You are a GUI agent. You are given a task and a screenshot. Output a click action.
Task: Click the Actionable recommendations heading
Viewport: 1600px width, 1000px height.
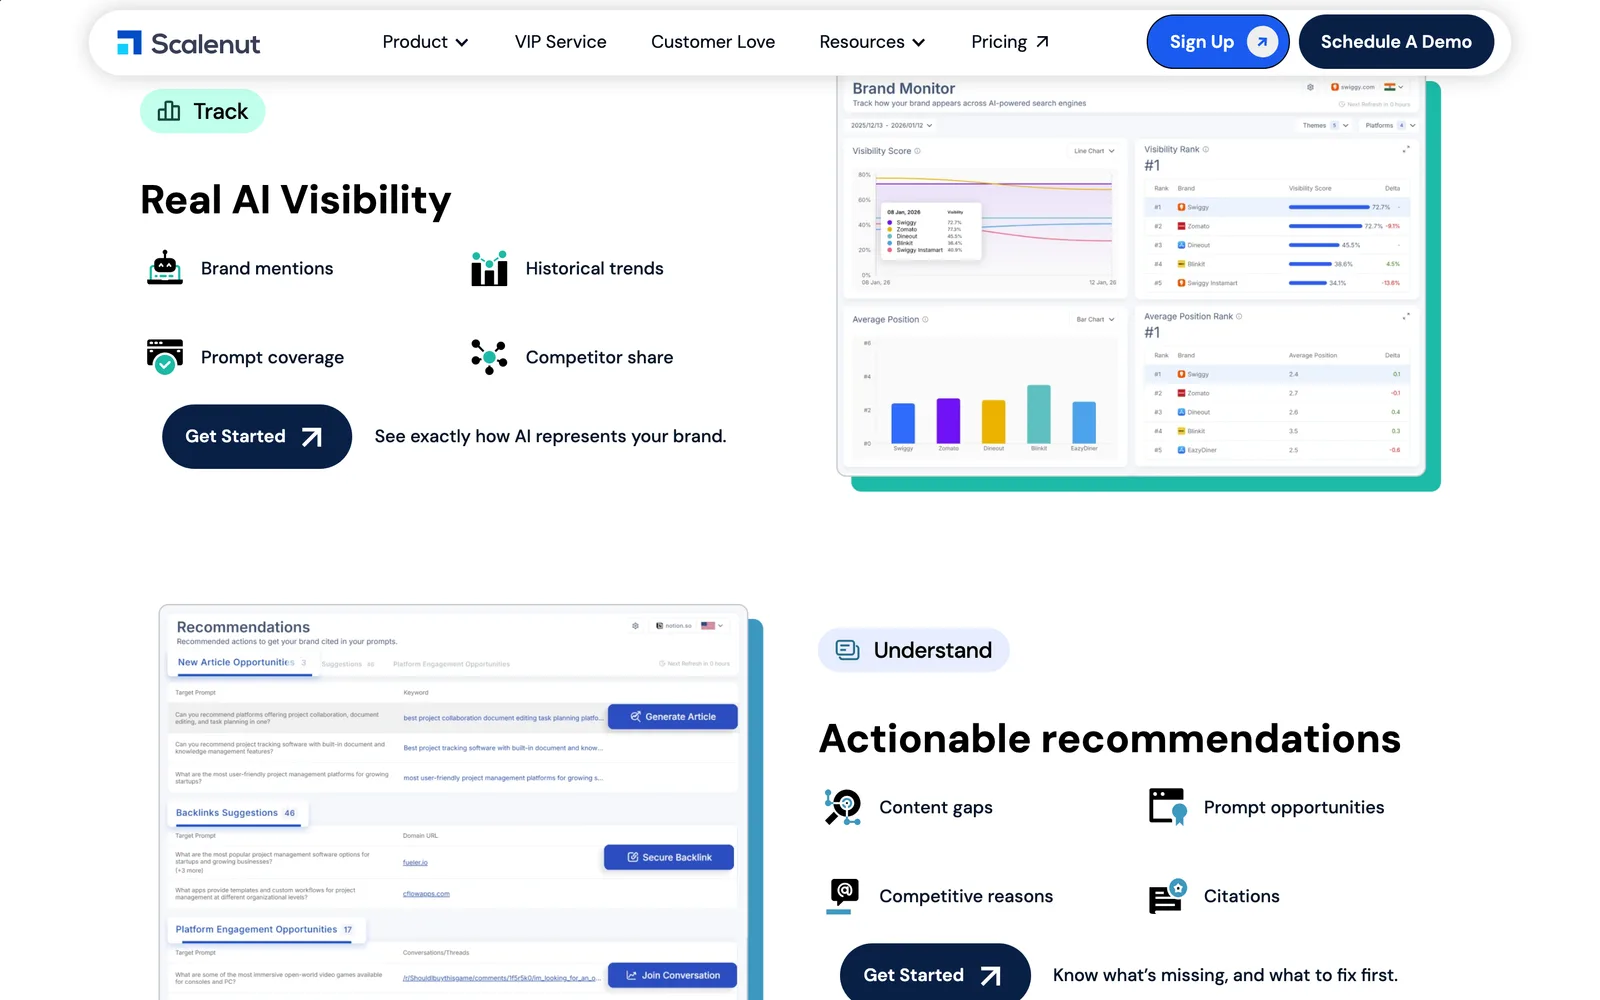click(1110, 739)
